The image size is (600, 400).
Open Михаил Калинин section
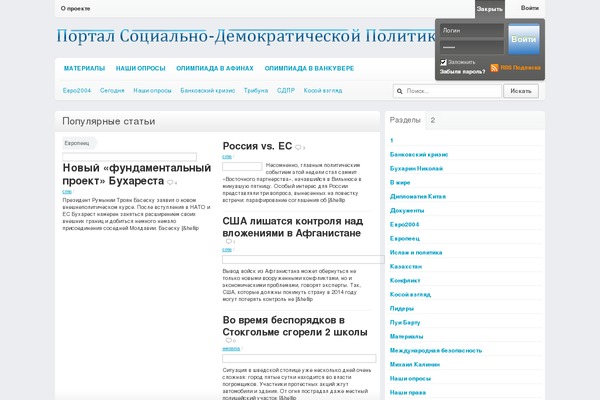point(415,364)
